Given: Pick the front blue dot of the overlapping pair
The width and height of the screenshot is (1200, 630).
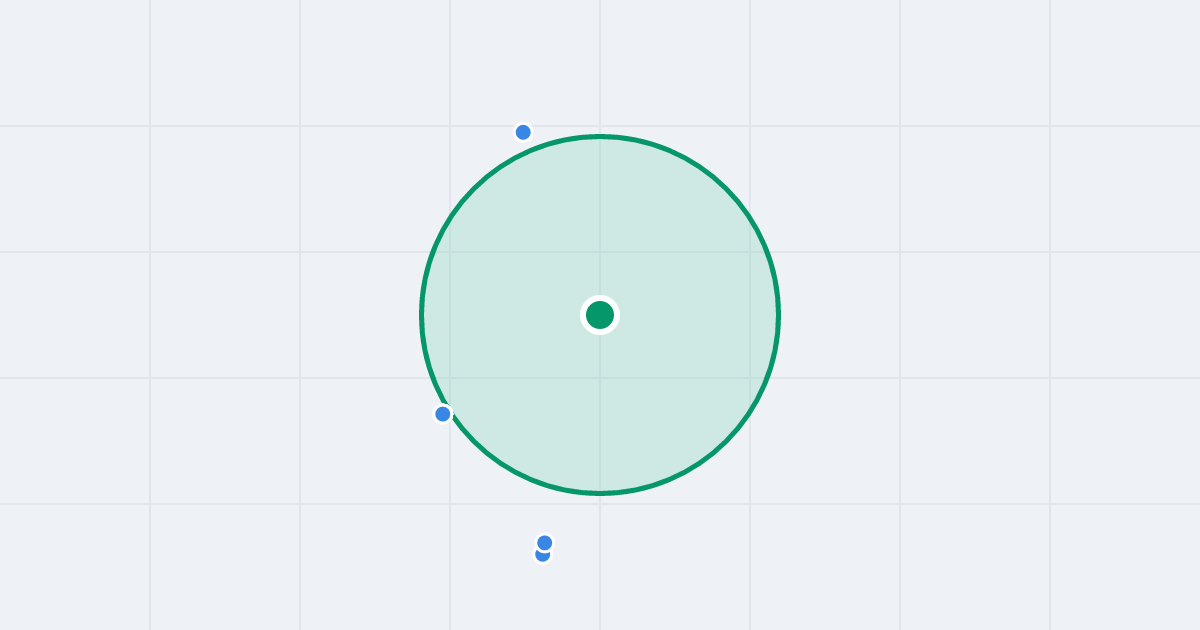Looking at the screenshot, I should tap(545, 543).
